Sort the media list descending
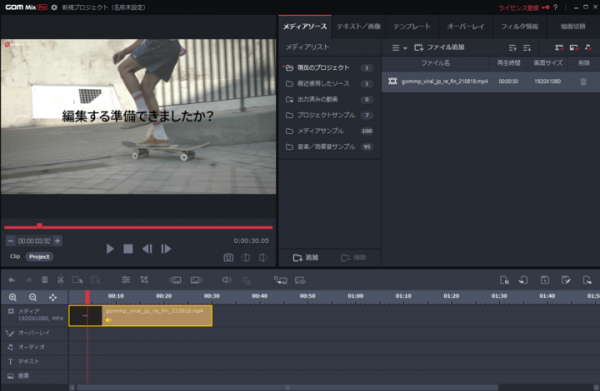Viewport: 600px width, 391px height. 527,48
